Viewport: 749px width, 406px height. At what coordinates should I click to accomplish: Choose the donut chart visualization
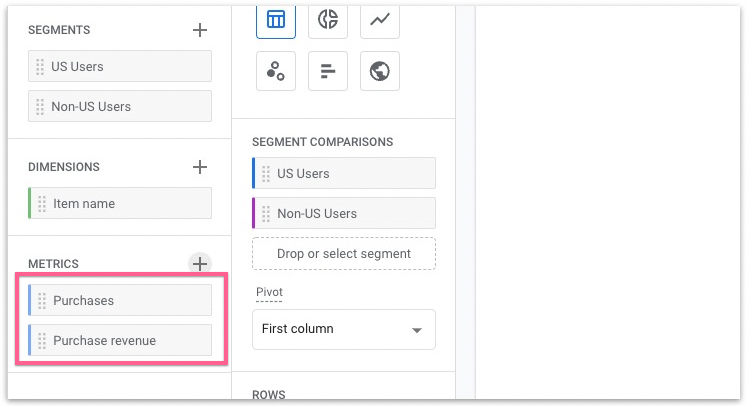(x=327, y=19)
